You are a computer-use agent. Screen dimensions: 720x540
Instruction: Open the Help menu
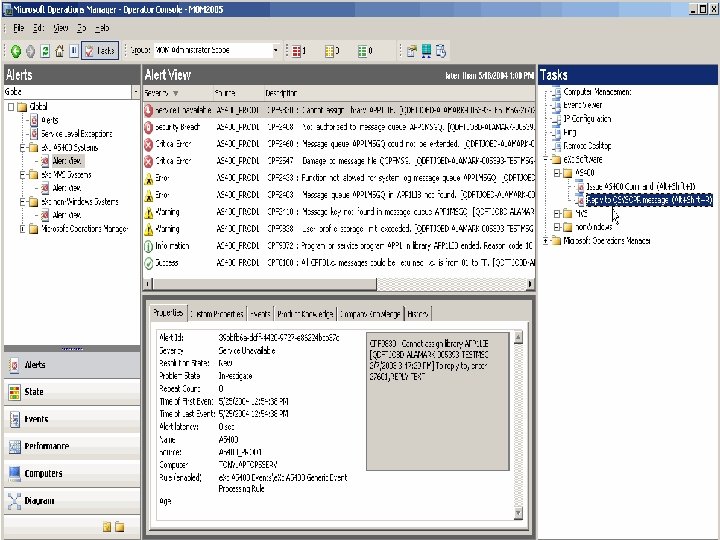(102, 28)
